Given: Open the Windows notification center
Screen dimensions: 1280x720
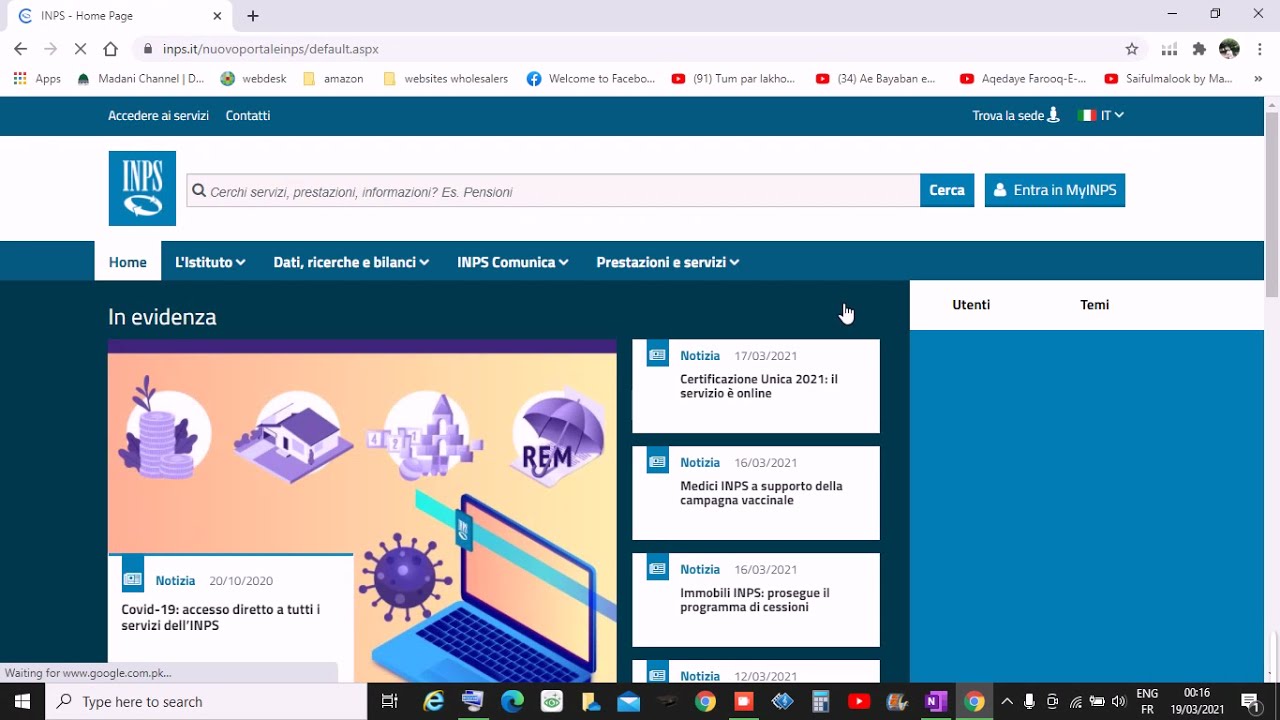Looking at the screenshot, I should 1250,701.
